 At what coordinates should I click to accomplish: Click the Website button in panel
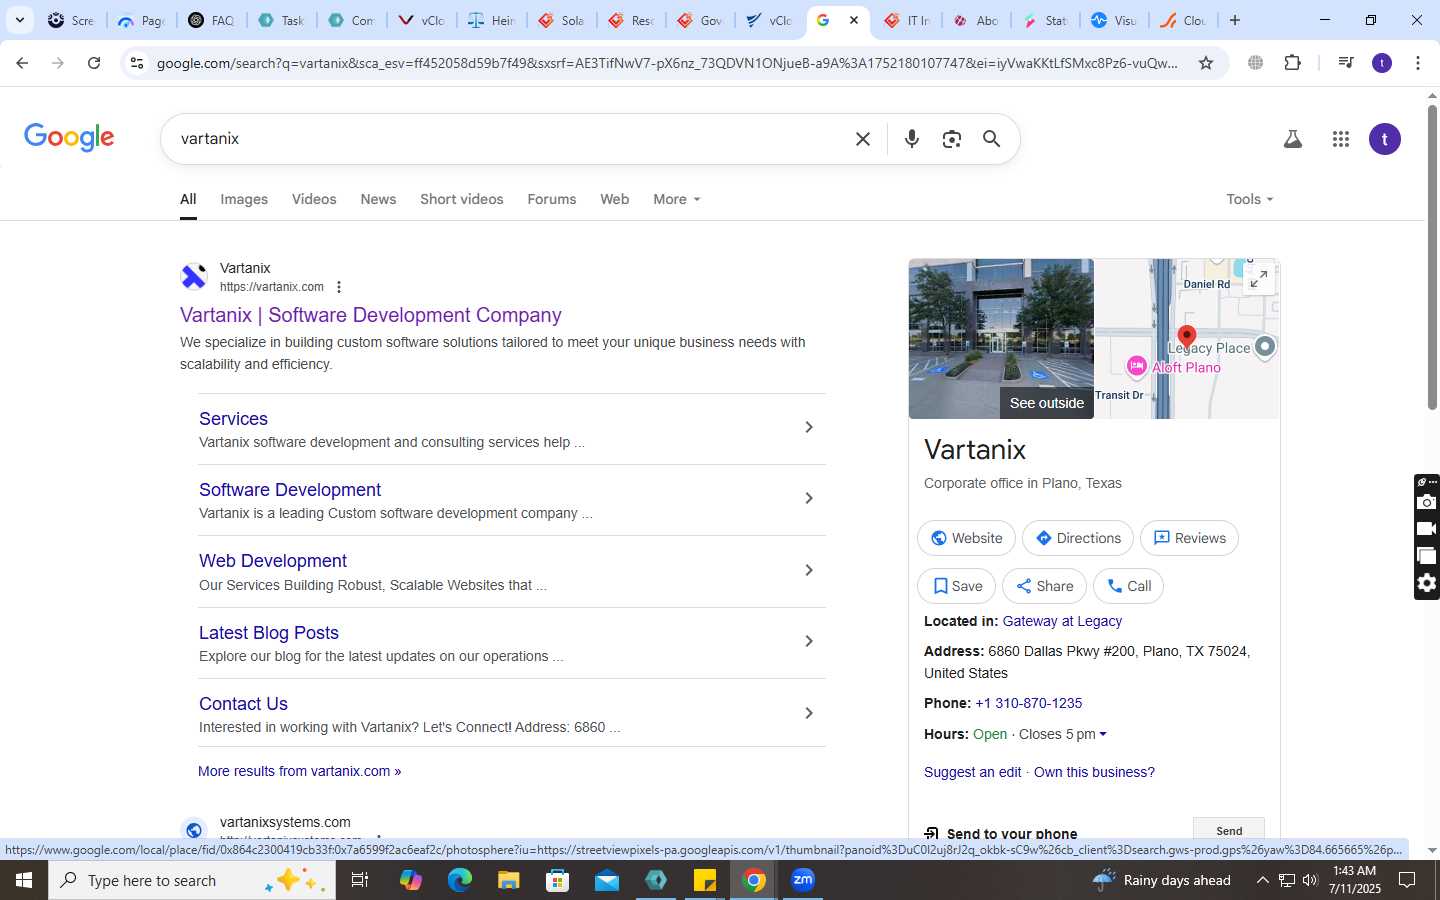coord(966,538)
